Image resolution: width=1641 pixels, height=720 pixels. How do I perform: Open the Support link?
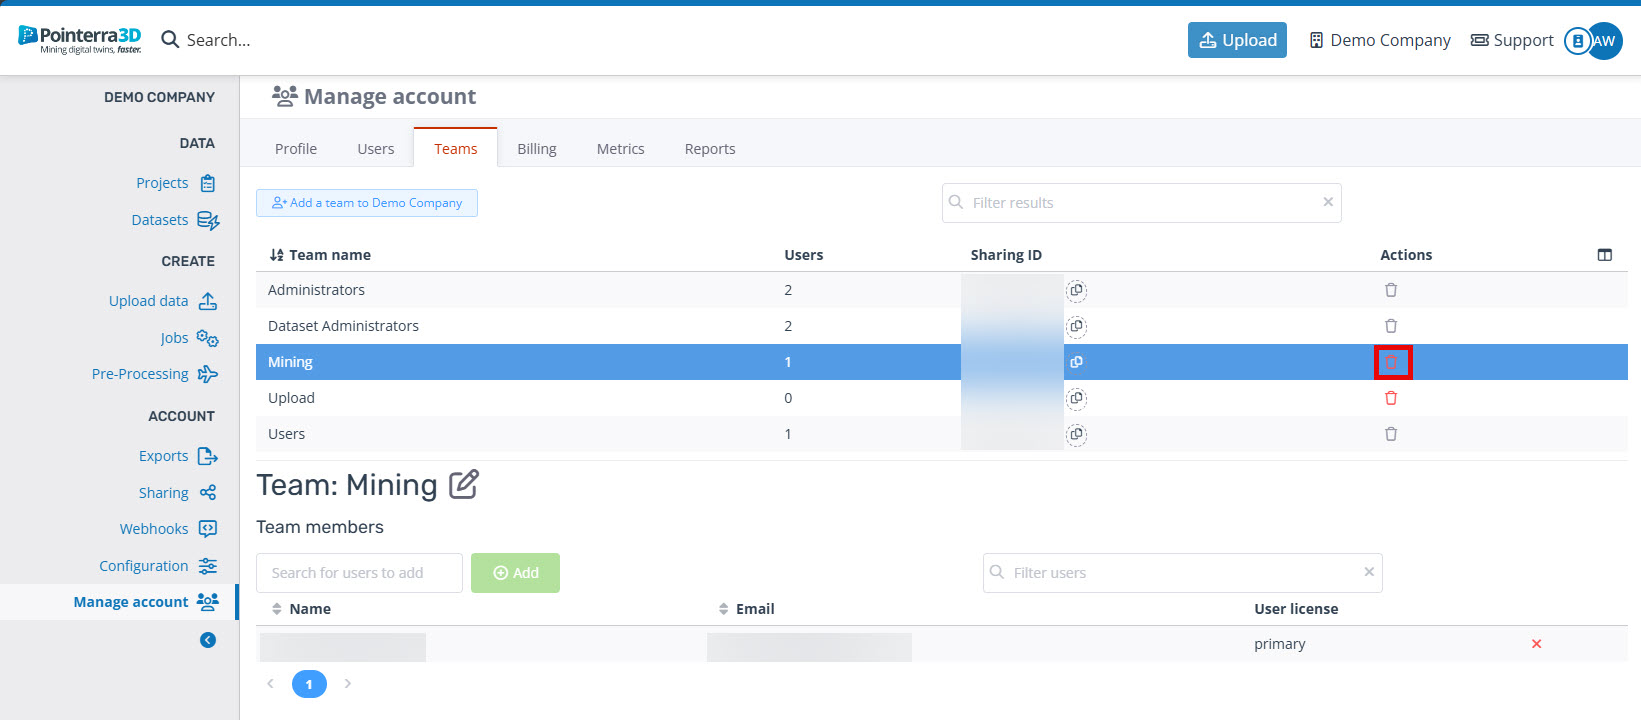(x=1512, y=40)
